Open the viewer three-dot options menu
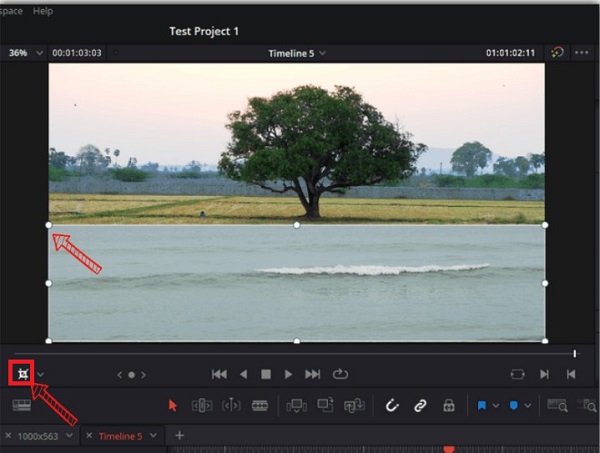600x453 pixels. 582,52
